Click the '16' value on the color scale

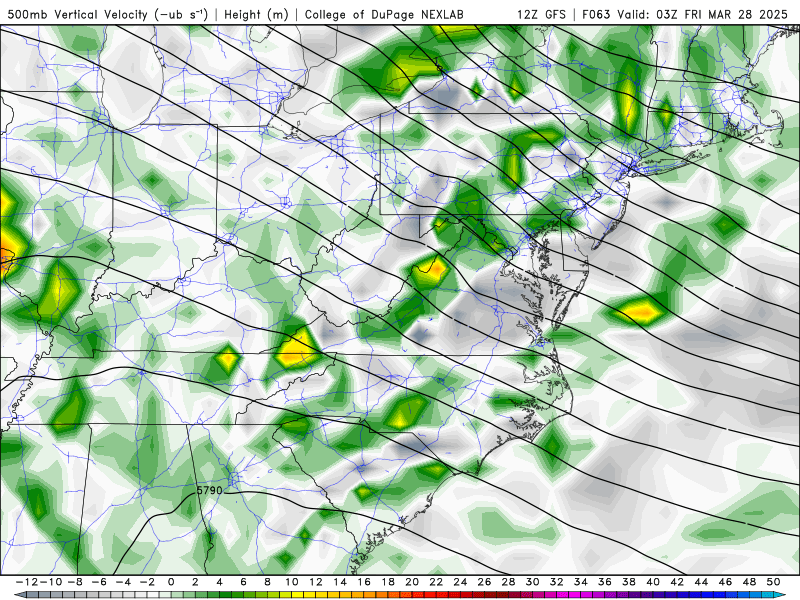coord(364,582)
